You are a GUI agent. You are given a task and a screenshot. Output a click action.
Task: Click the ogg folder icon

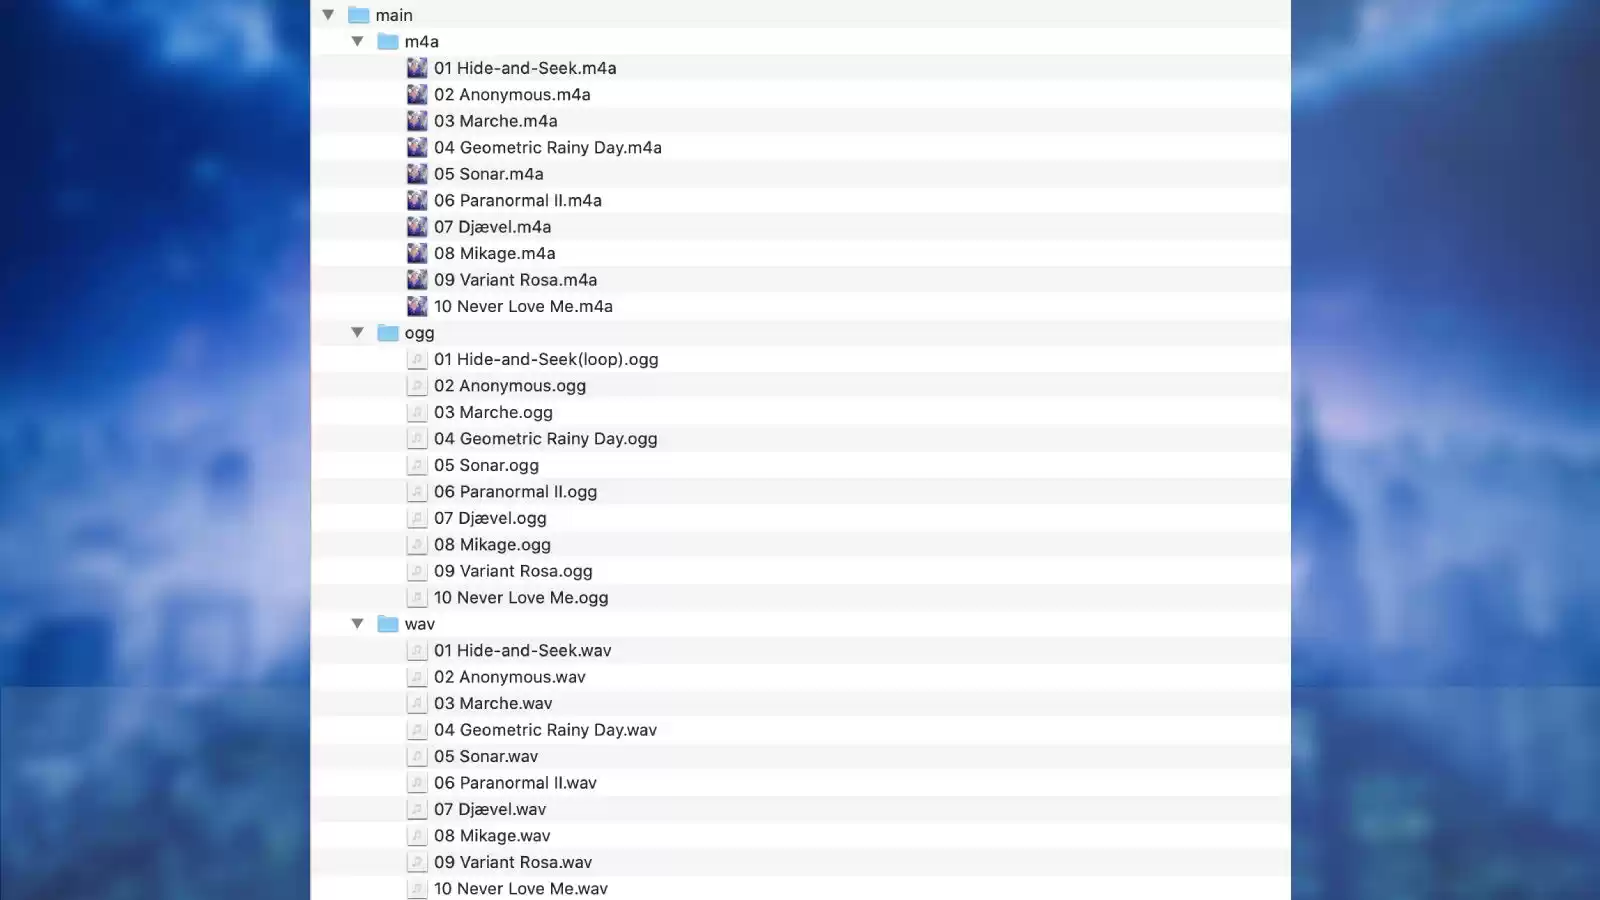click(x=388, y=333)
